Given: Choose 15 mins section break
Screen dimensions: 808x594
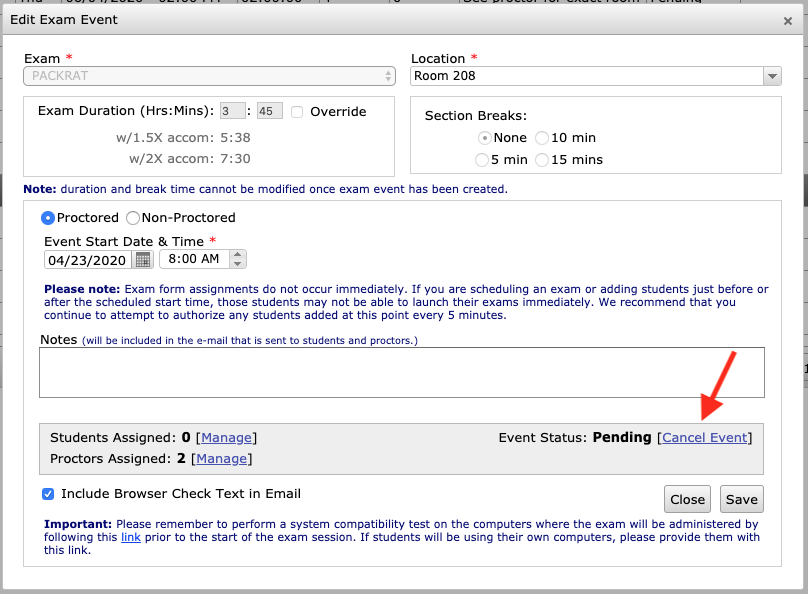Looking at the screenshot, I should click(x=542, y=160).
